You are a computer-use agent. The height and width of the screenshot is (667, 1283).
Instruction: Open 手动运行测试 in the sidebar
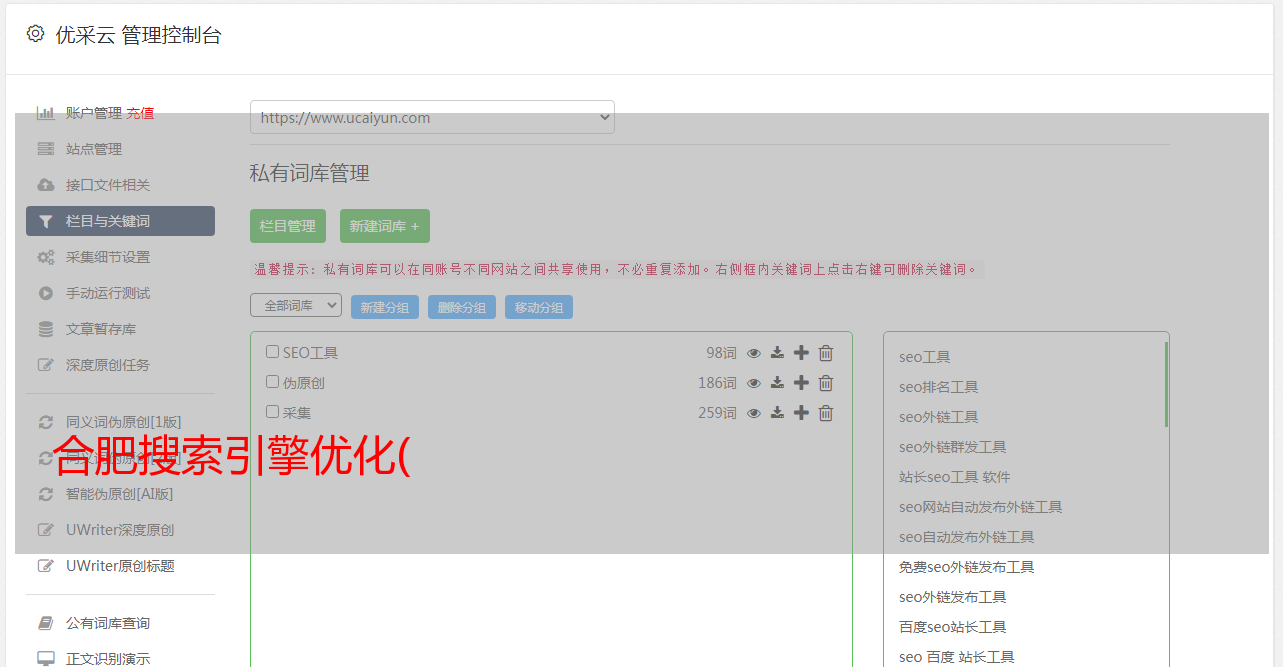pos(108,293)
